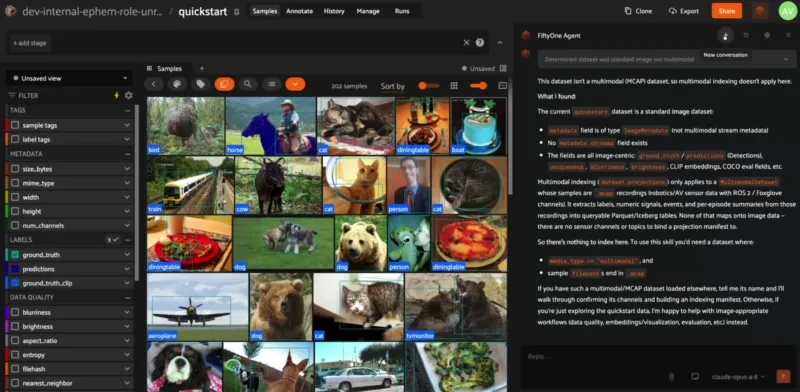Open the Sort by control
This screenshot has width=800, height=392.
tap(392, 86)
